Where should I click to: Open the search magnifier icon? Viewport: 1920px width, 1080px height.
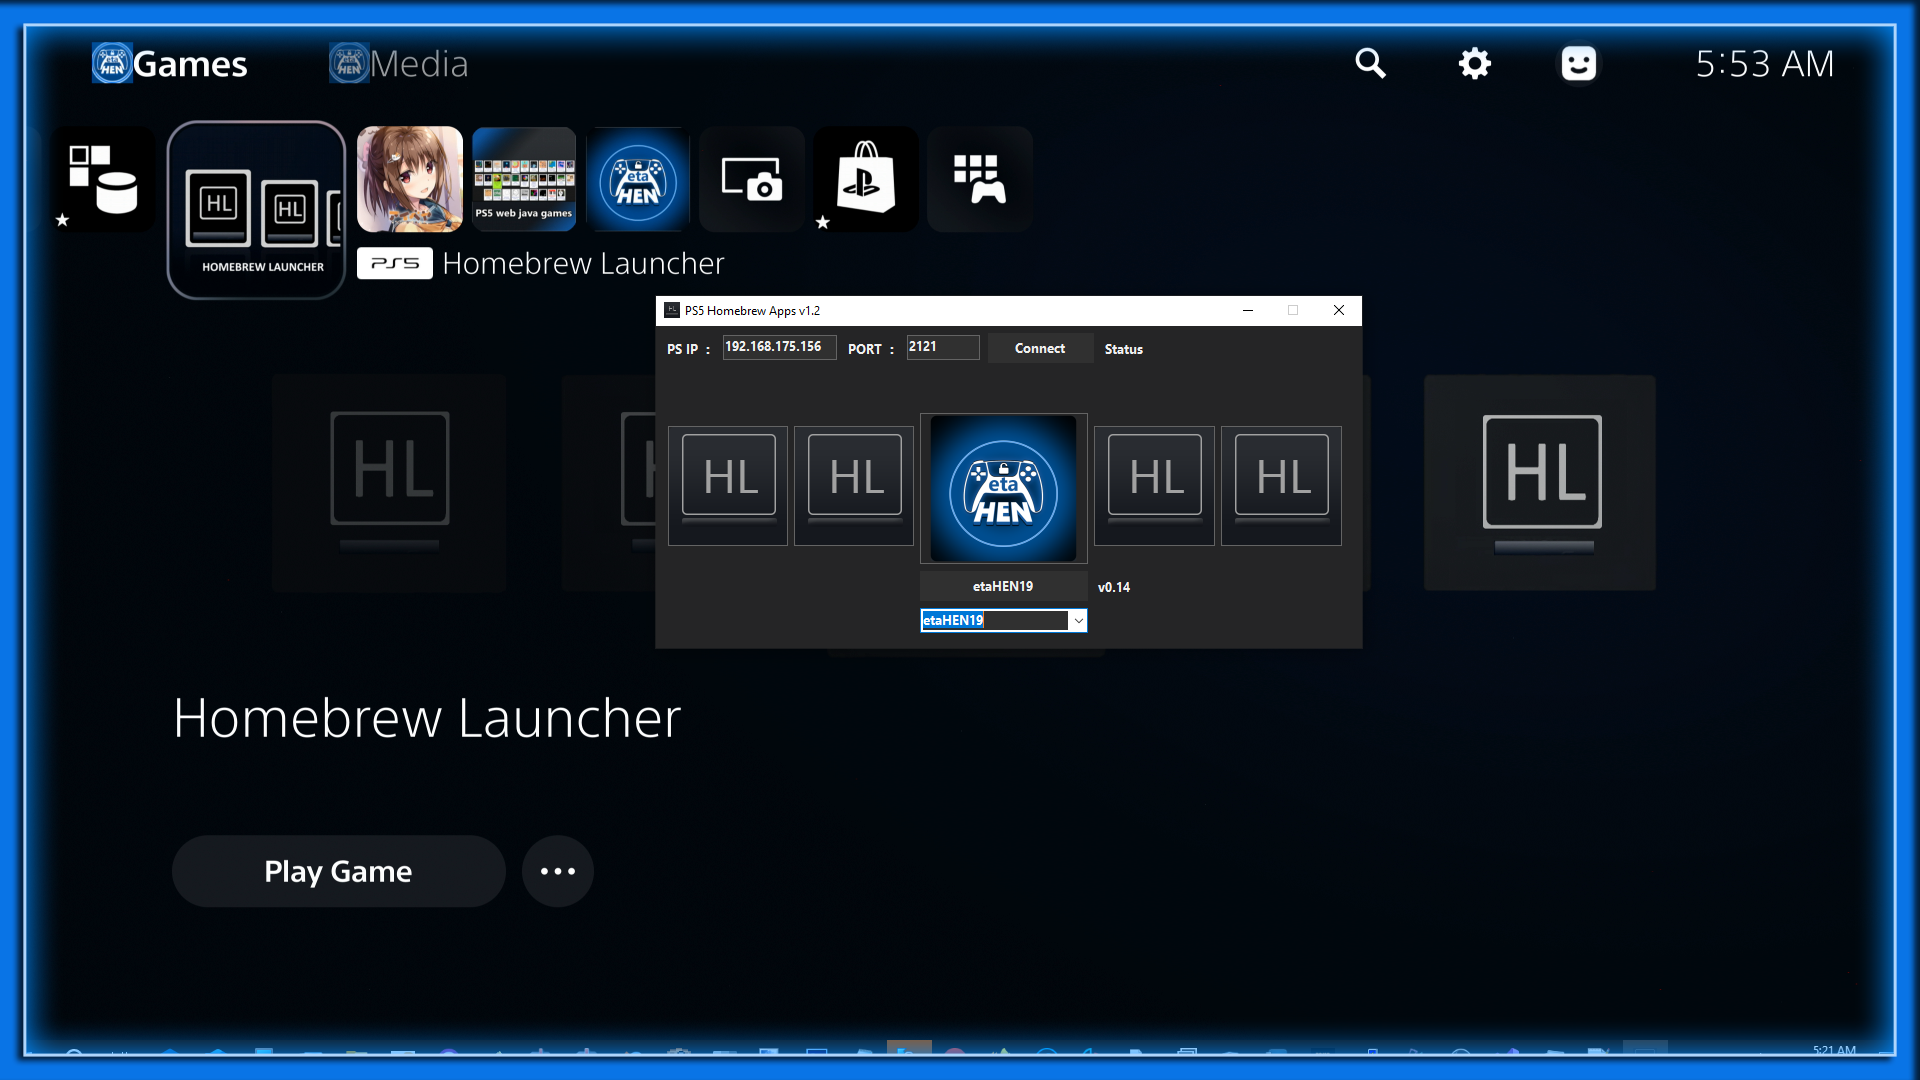(1370, 64)
